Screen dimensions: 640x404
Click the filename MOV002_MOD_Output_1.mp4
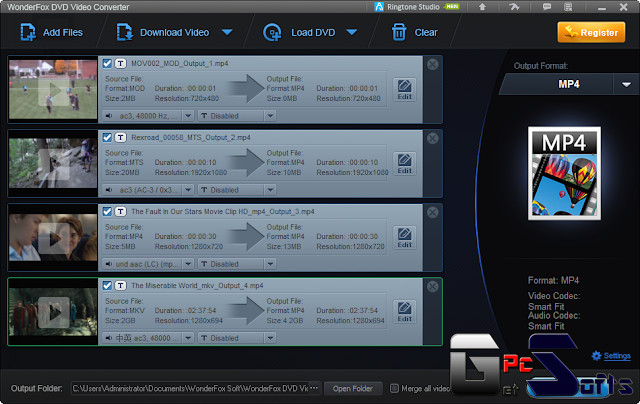tap(180, 63)
